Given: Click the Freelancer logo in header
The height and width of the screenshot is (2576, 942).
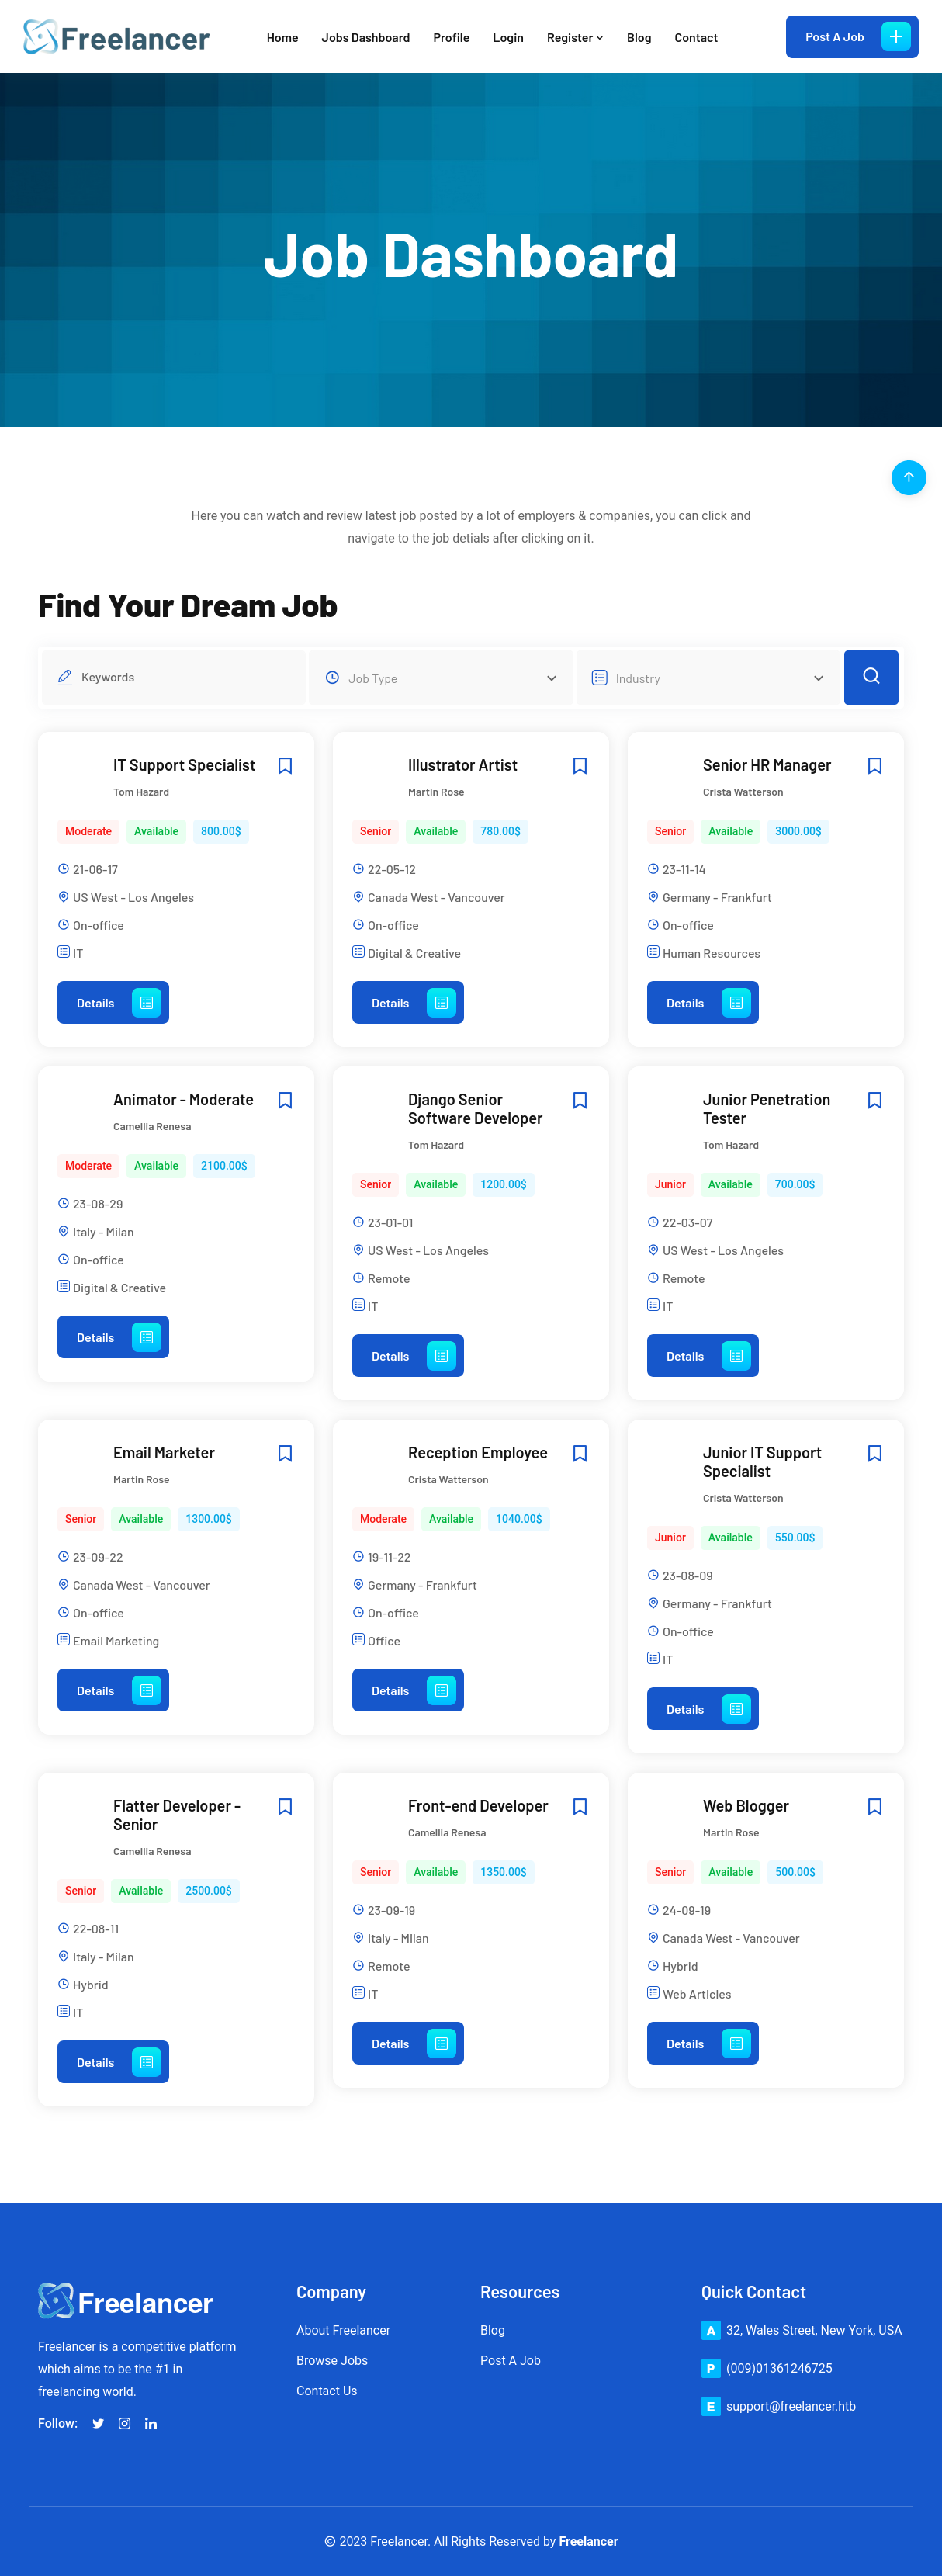Looking at the screenshot, I should pos(116,38).
